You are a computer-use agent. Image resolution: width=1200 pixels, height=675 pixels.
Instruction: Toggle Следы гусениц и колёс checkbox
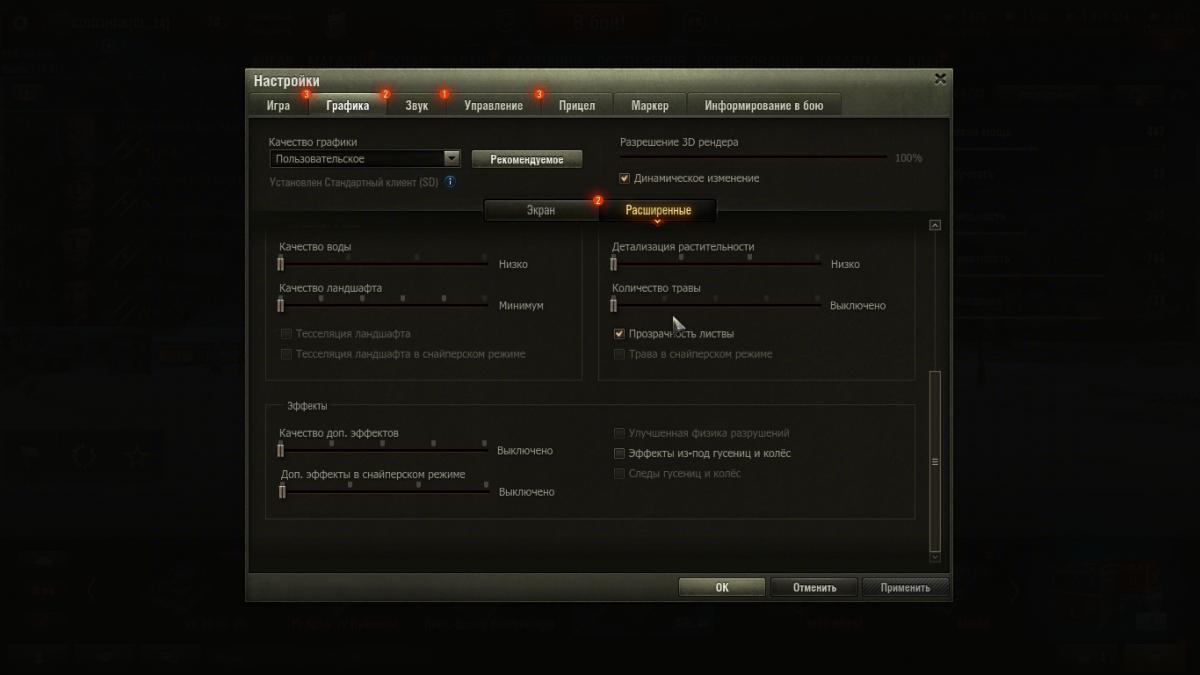pyautogui.click(x=620, y=474)
